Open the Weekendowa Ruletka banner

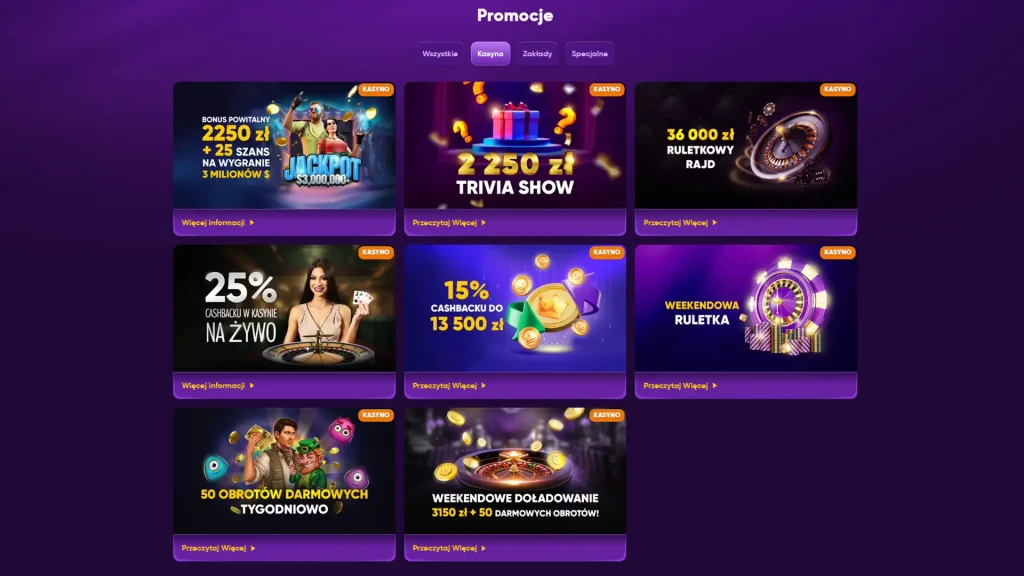pyautogui.click(x=746, y=308)
